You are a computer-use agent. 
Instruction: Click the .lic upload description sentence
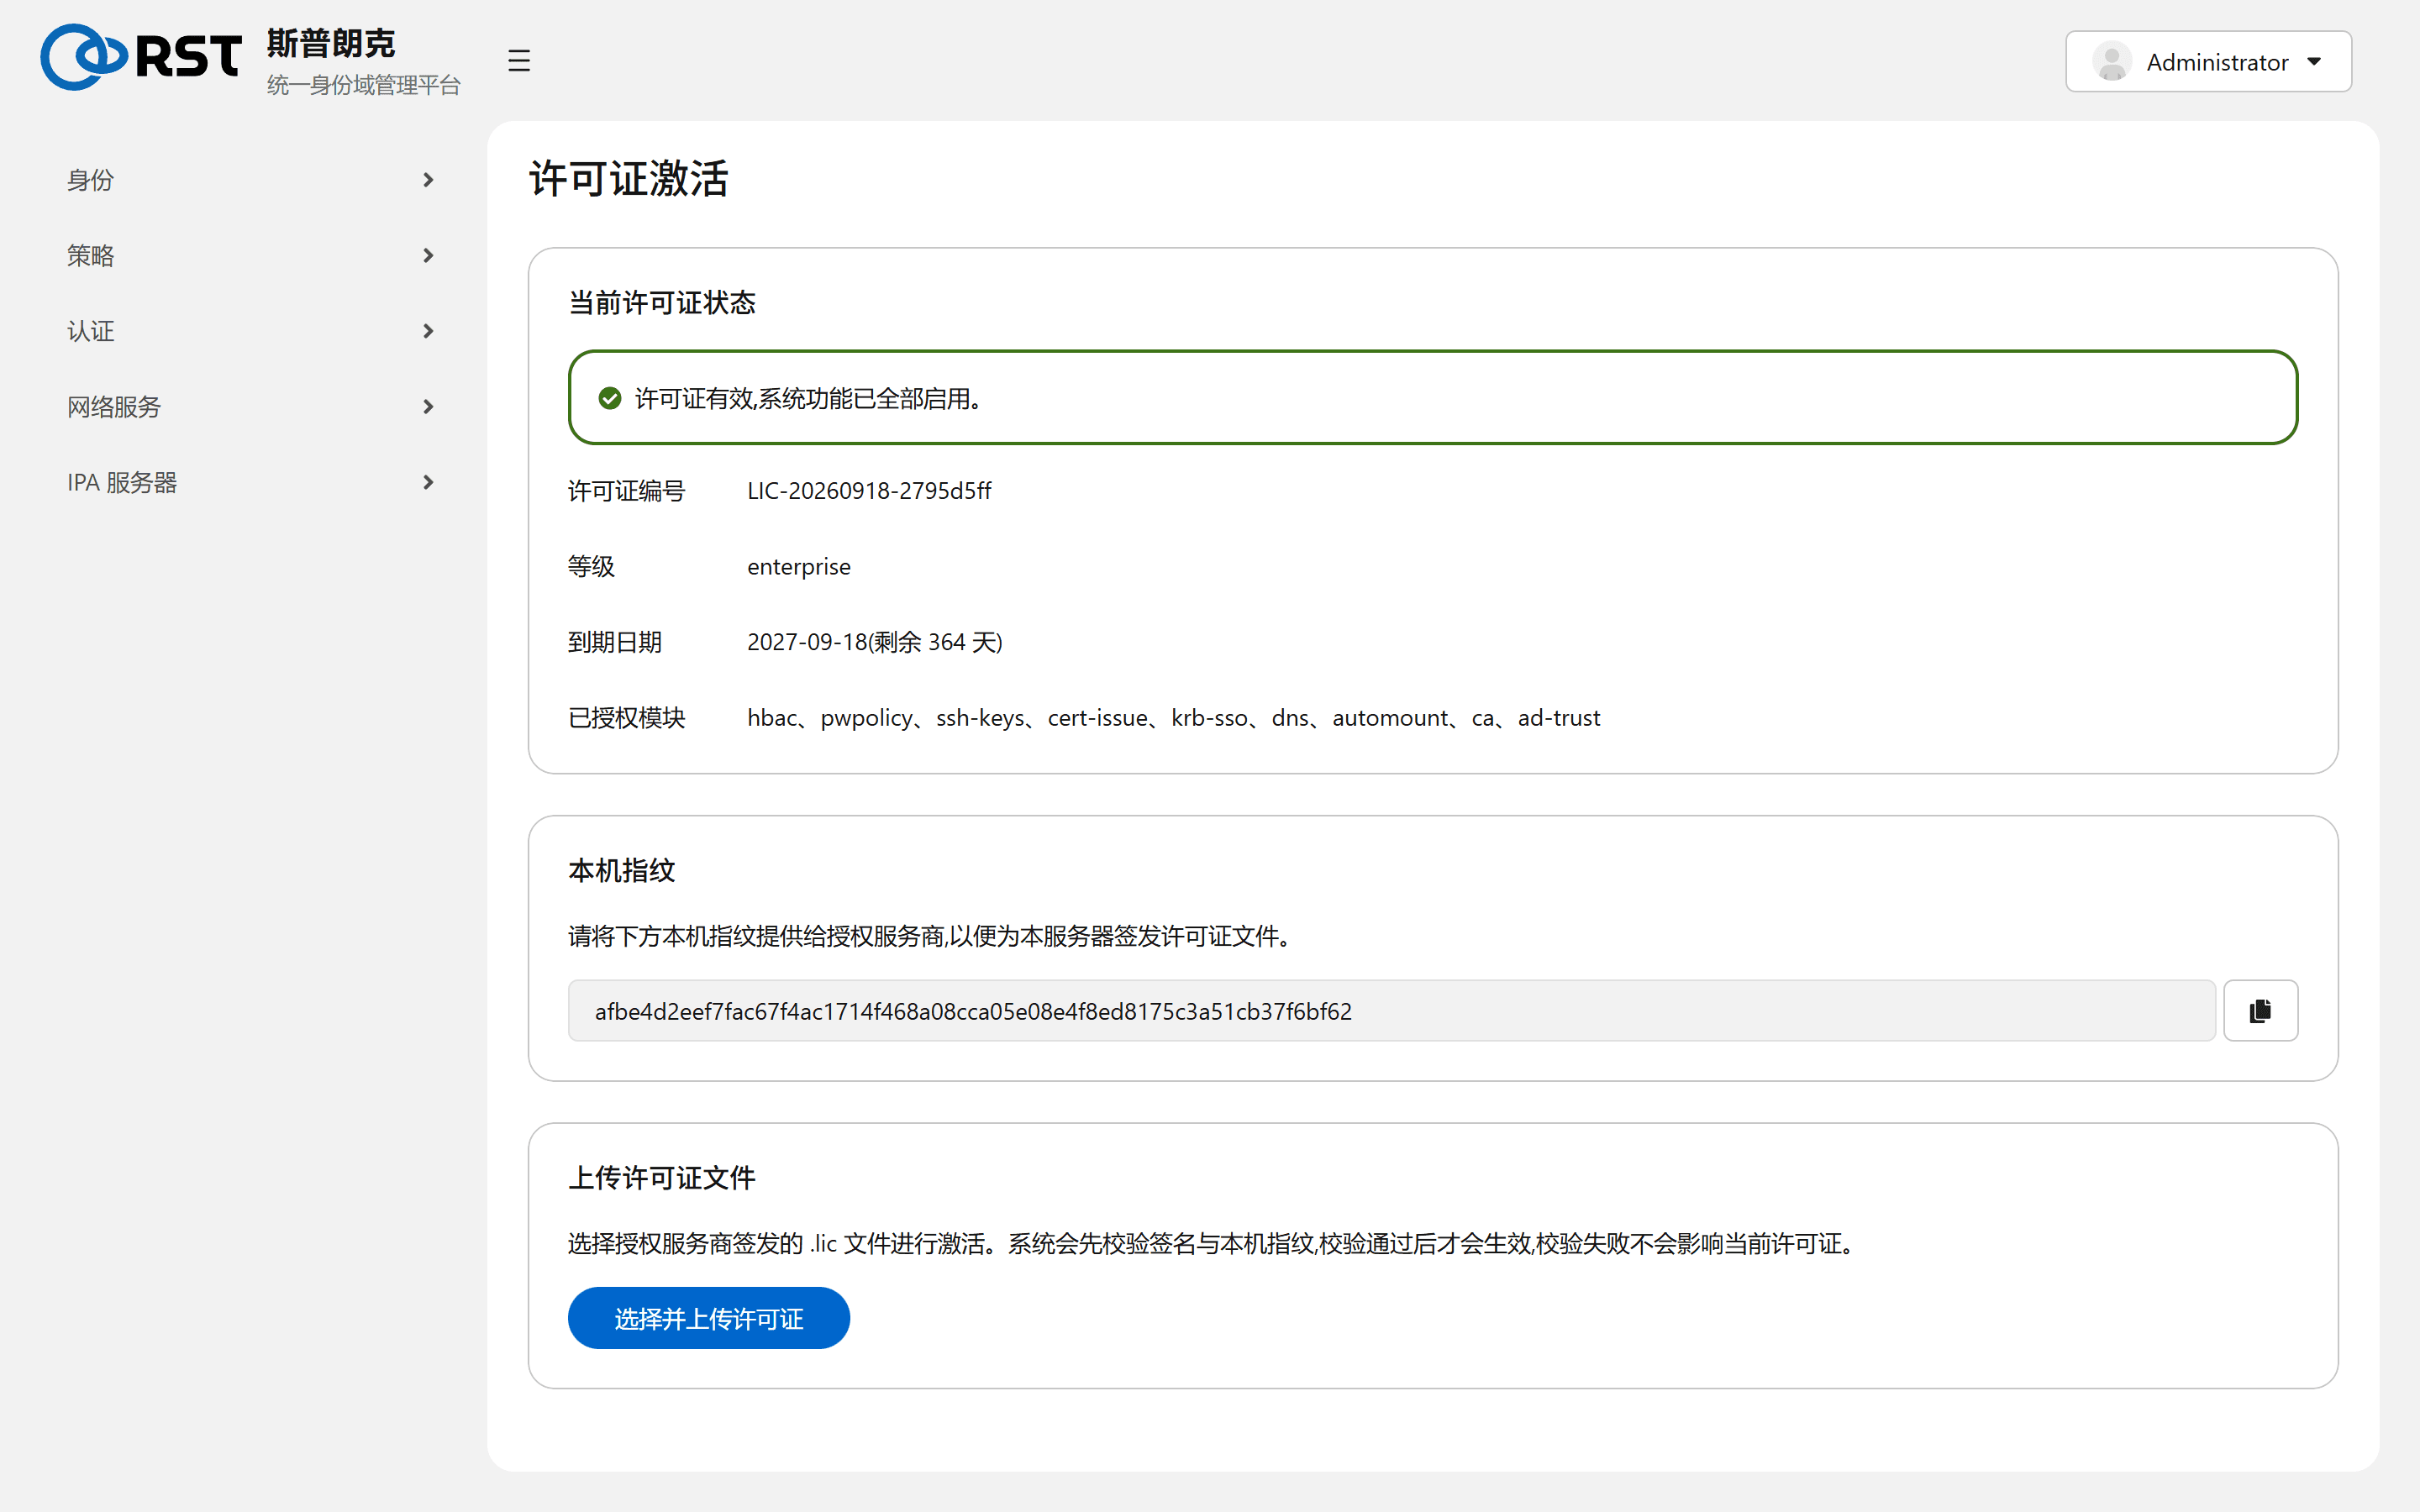pos(1213,1243)
